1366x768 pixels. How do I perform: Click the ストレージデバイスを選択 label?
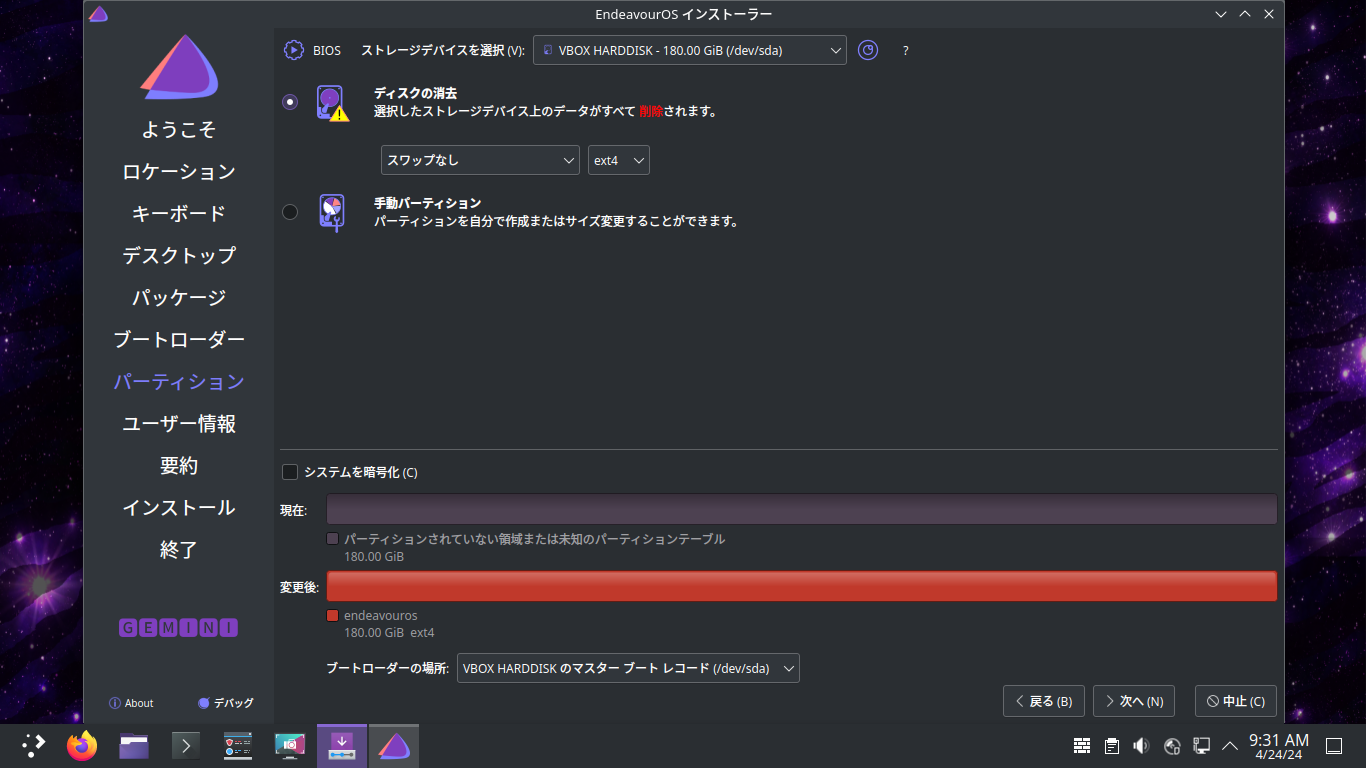443,51
